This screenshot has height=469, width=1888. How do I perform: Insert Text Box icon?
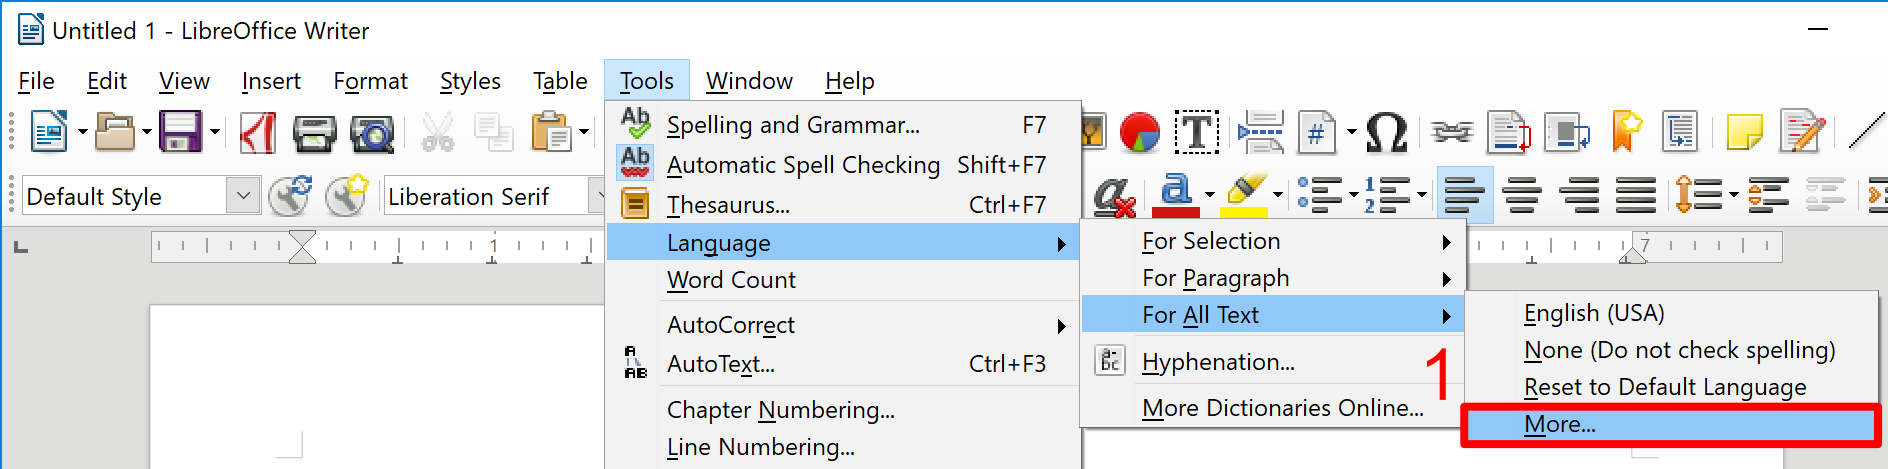(x=1197, y=132)
